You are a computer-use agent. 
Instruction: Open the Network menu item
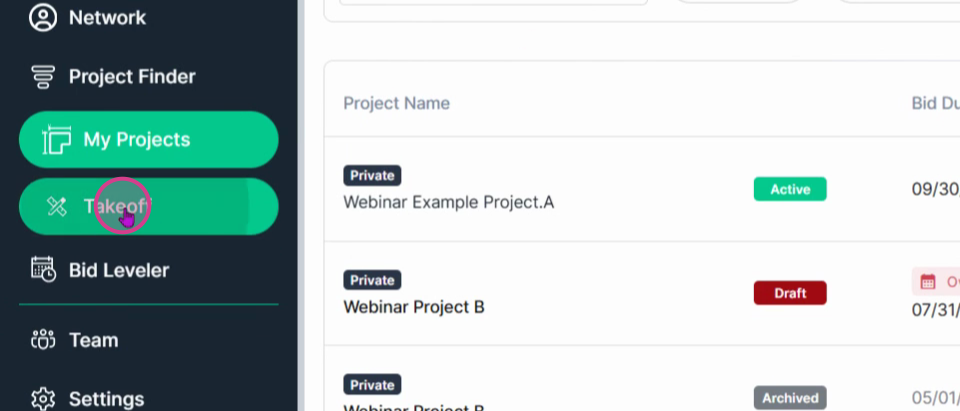point(107,18)
